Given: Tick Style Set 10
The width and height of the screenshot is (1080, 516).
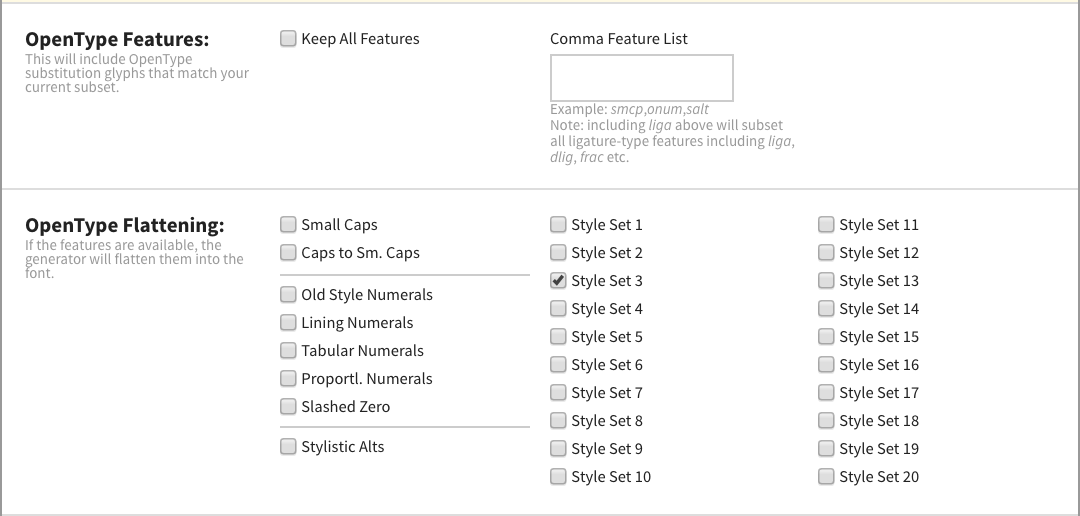Looking at the screenshot, I should click(558, 477).
